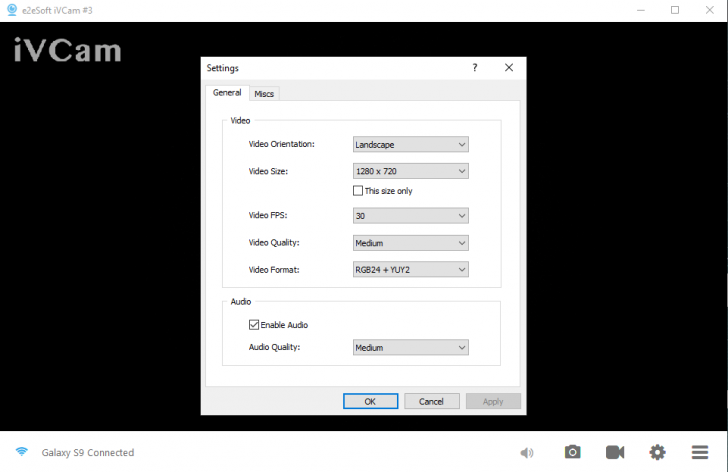Close the Settings dialog with X
Screen dimensions: 728x472
(509, 68)
